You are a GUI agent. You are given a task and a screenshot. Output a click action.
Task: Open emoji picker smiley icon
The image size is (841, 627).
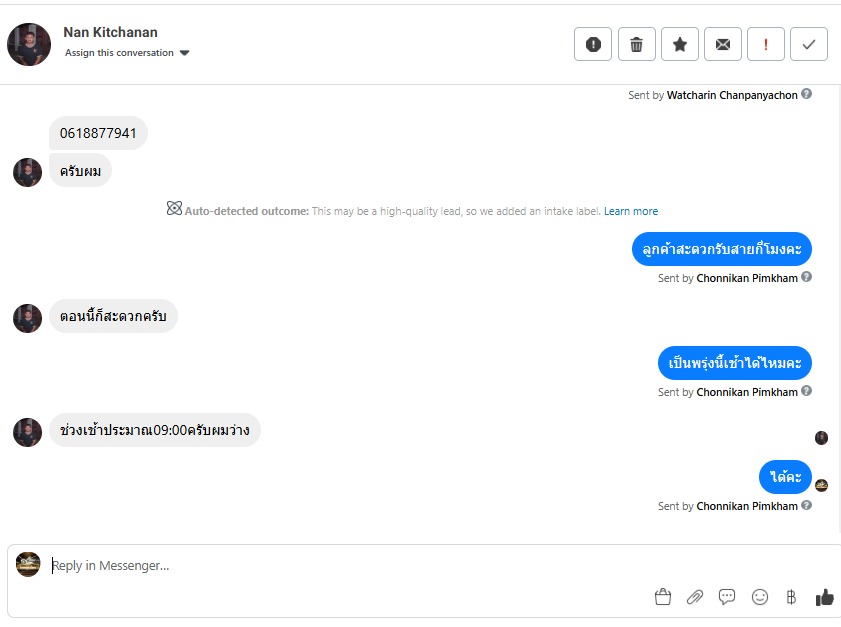point(760,597)
